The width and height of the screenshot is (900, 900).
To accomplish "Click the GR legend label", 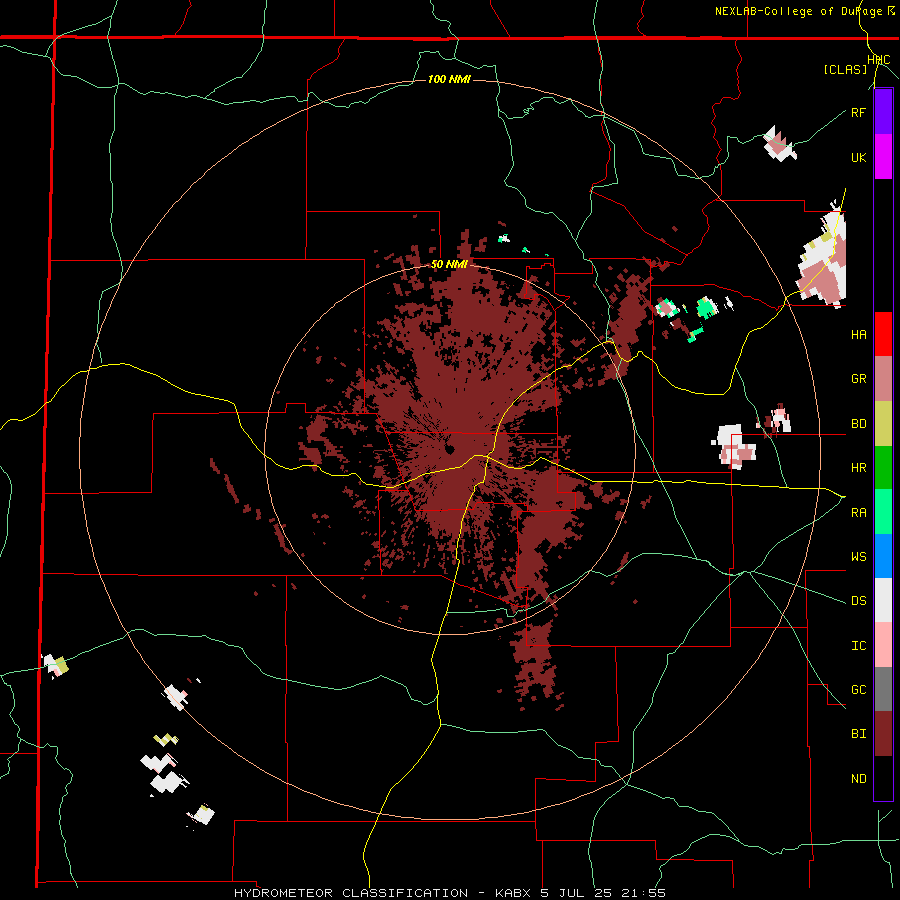I will click(858, 379).
